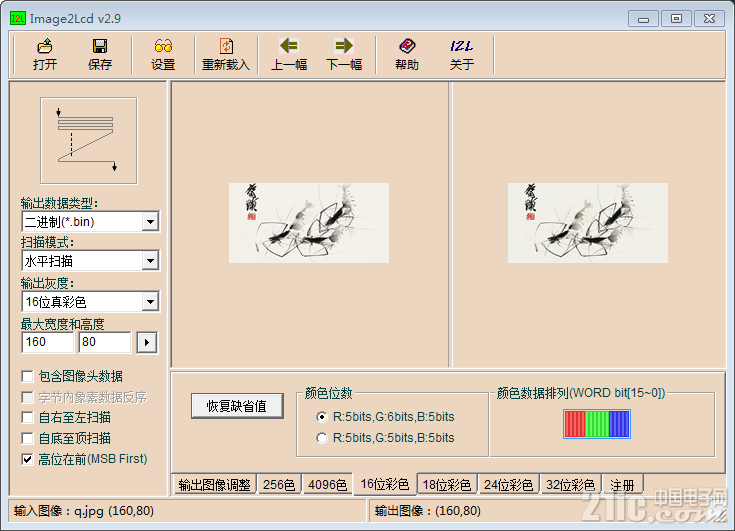Select R:5bits,G:5bits,B:5bits radio option
This screenshot has height=531, width=735.
click(322, 438)
